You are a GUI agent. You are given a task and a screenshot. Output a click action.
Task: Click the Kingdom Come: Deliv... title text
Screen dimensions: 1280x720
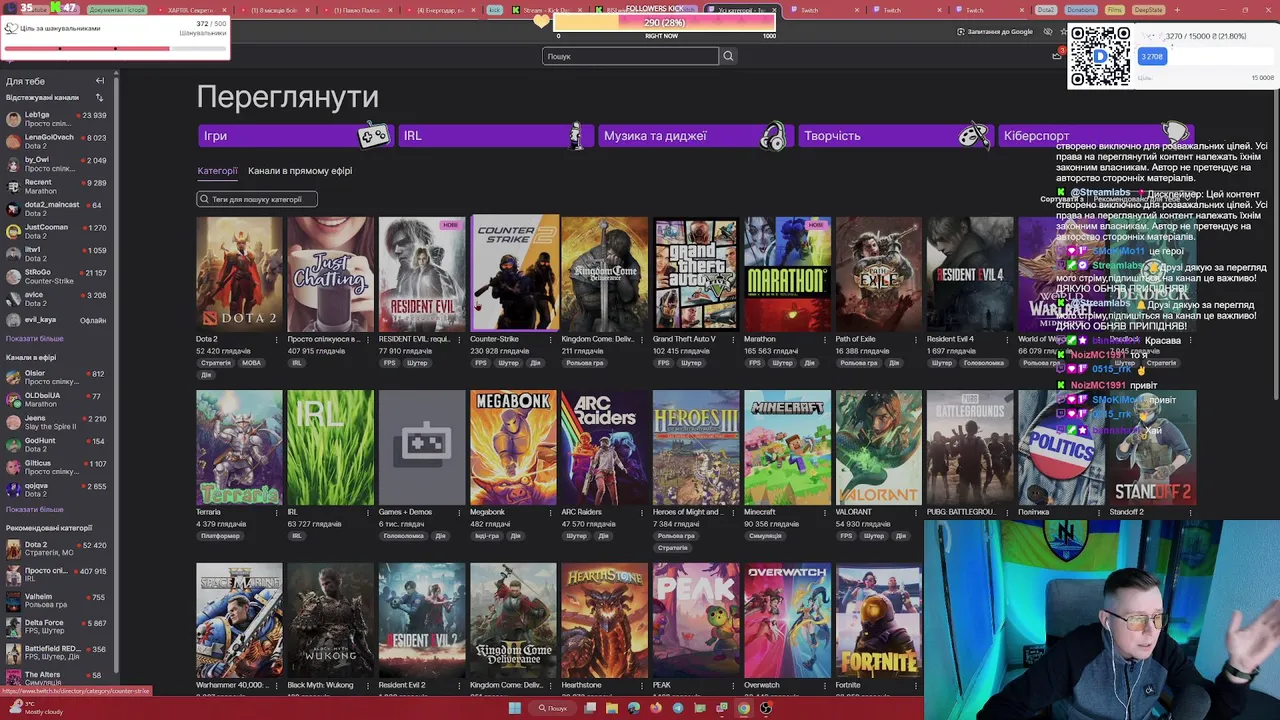pyautogui.click(x=598, y=339)
